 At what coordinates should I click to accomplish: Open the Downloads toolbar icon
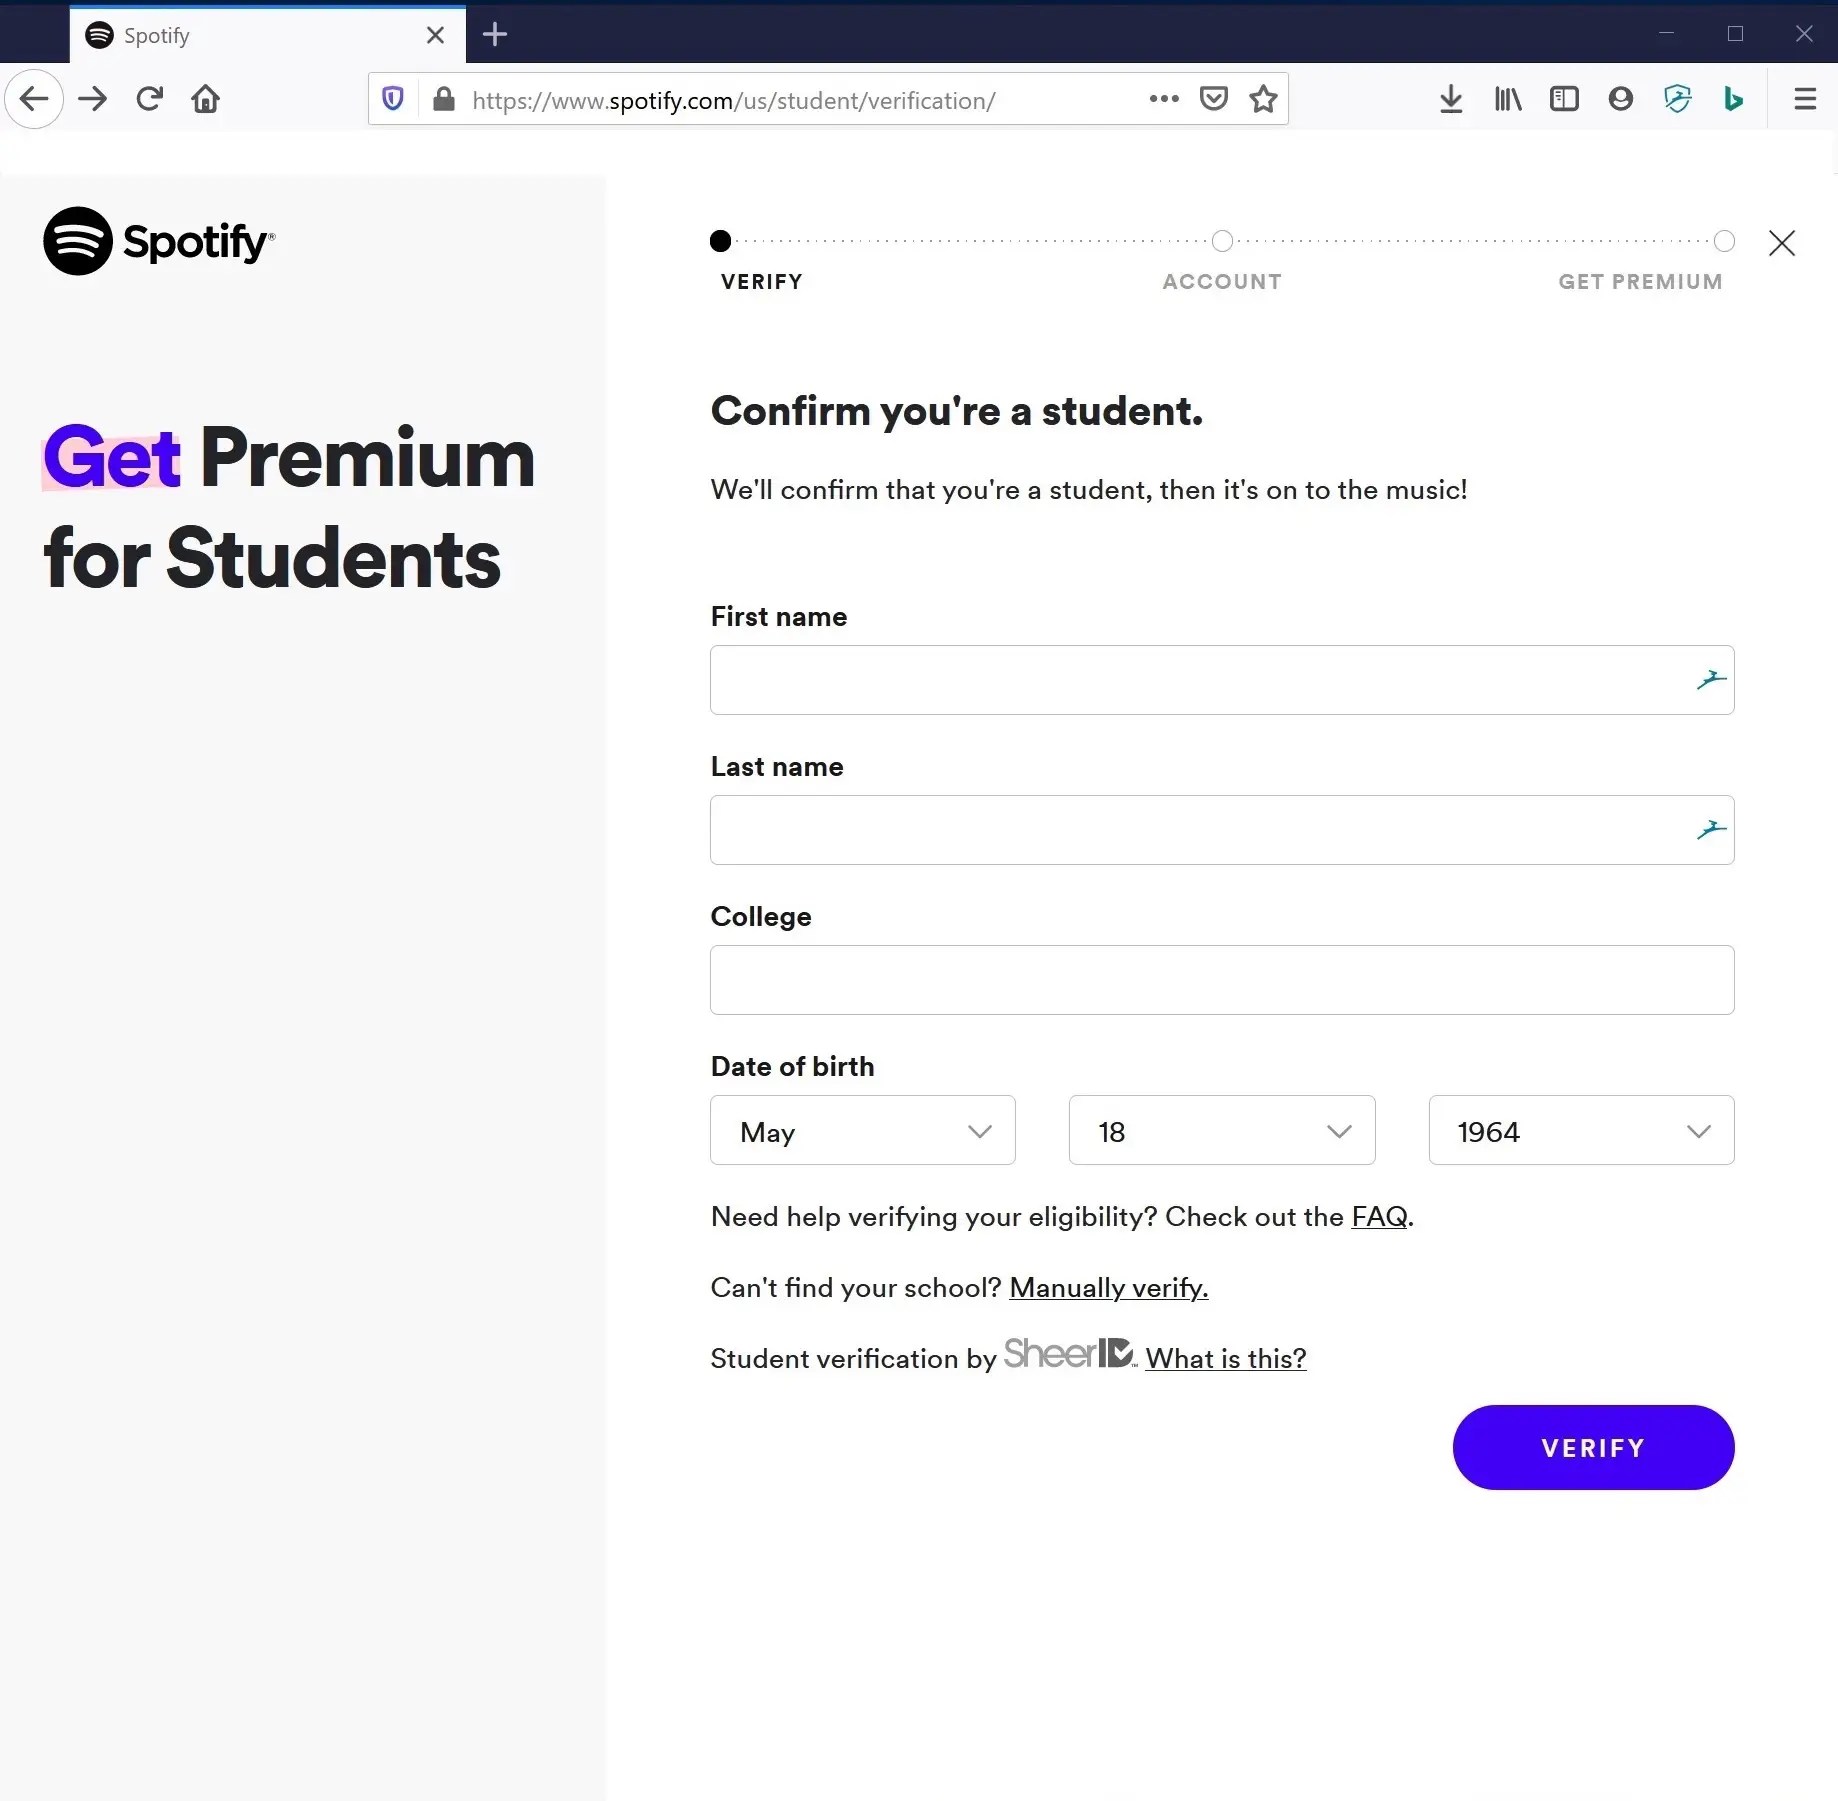coord(1451,99)
